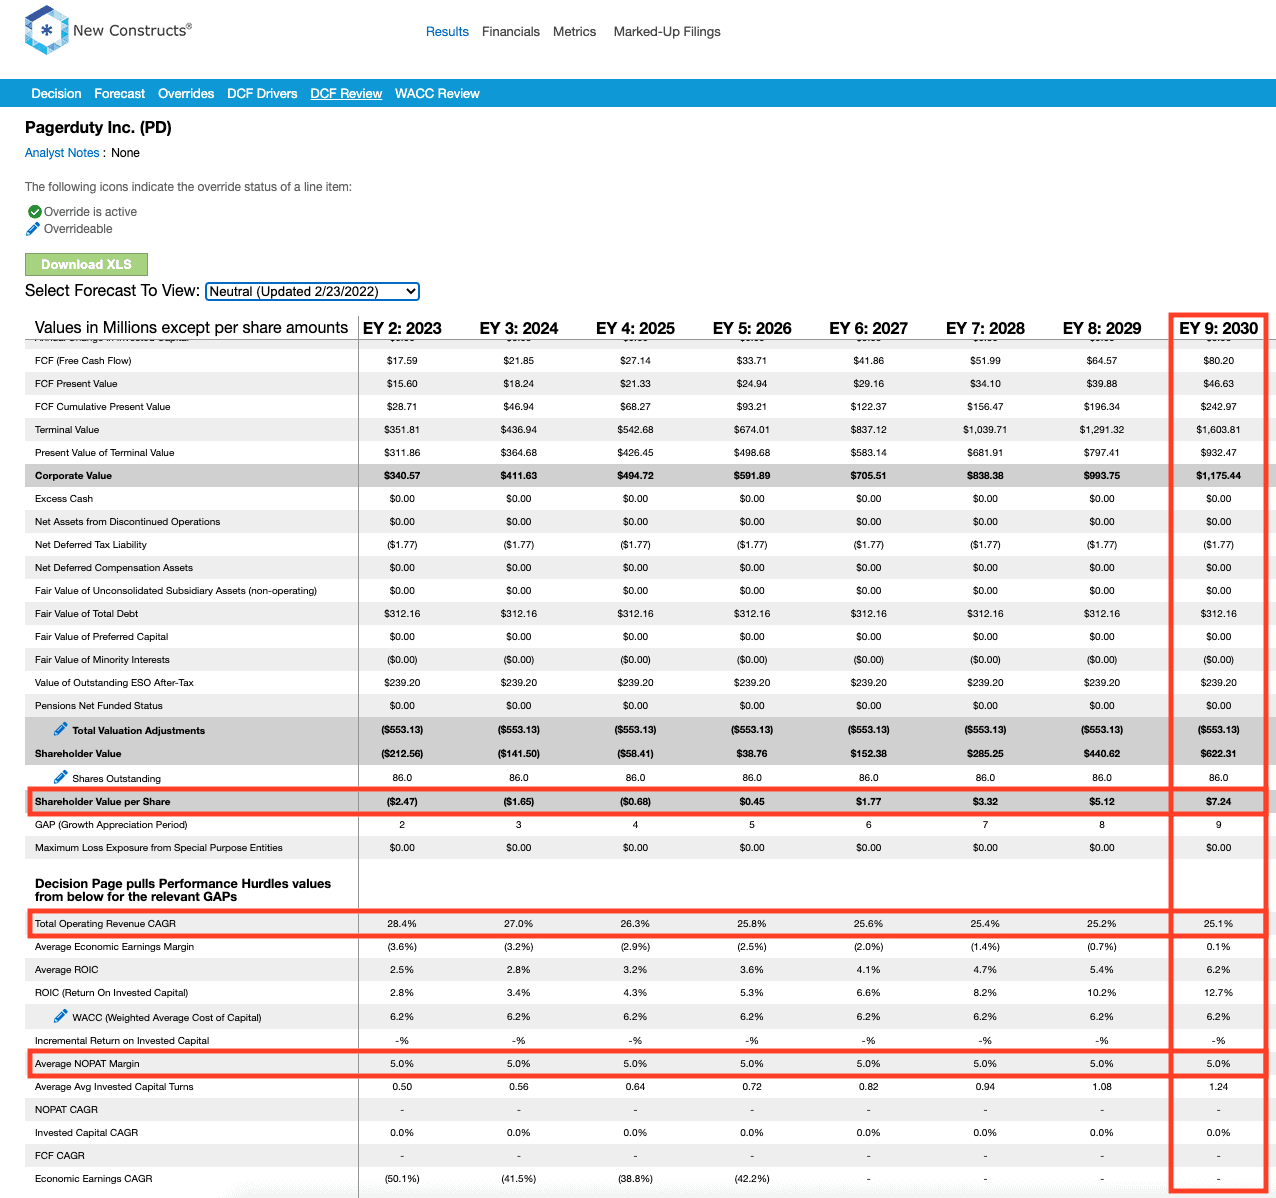Select Shareholder Value per Share $7.24
This screenshot has height=1198, width=1276.
point(1219,802)
